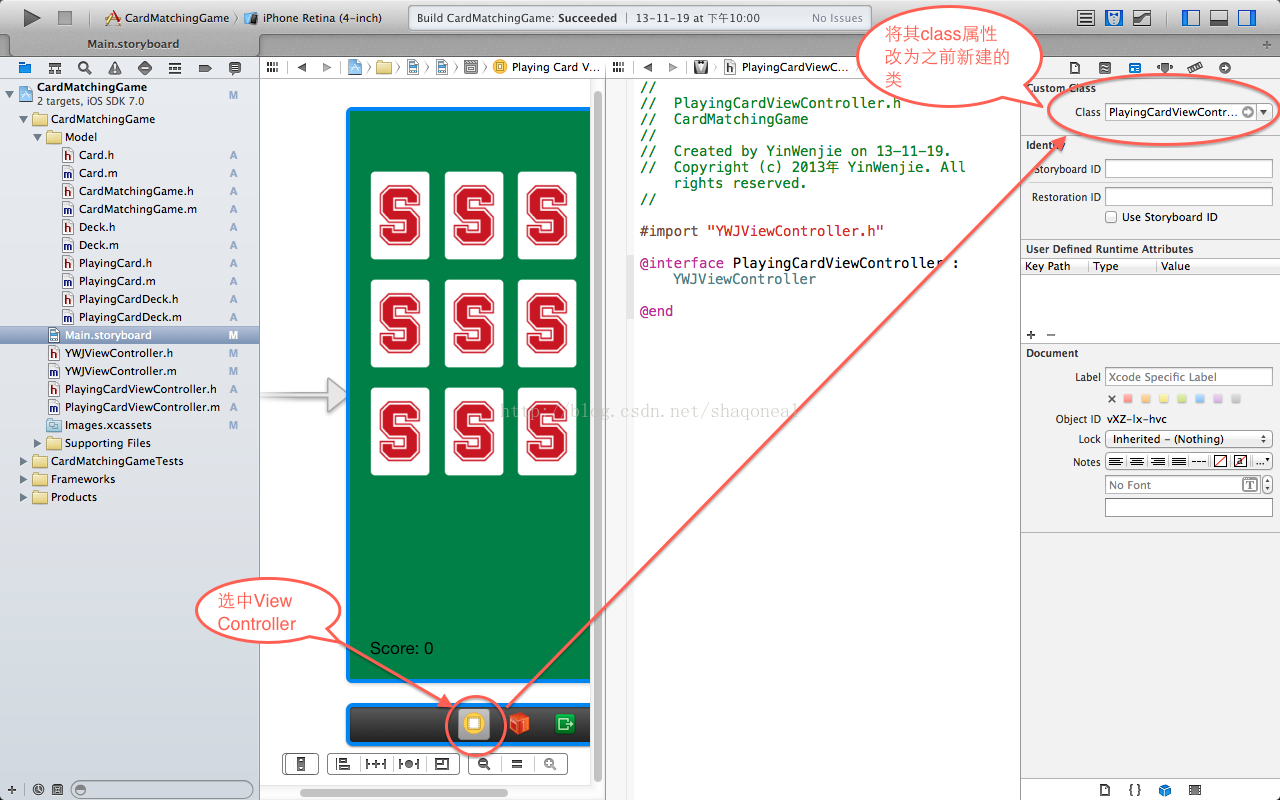
Task: Open Resolve Auto Layout Issues menu
Action: click(x=409, y=764)
